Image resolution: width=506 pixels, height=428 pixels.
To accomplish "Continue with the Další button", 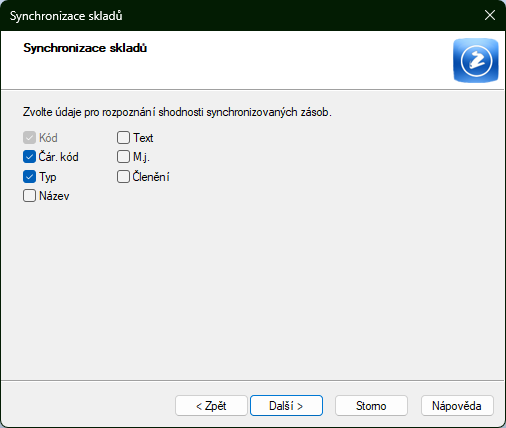I will click(x=286, y=406).
